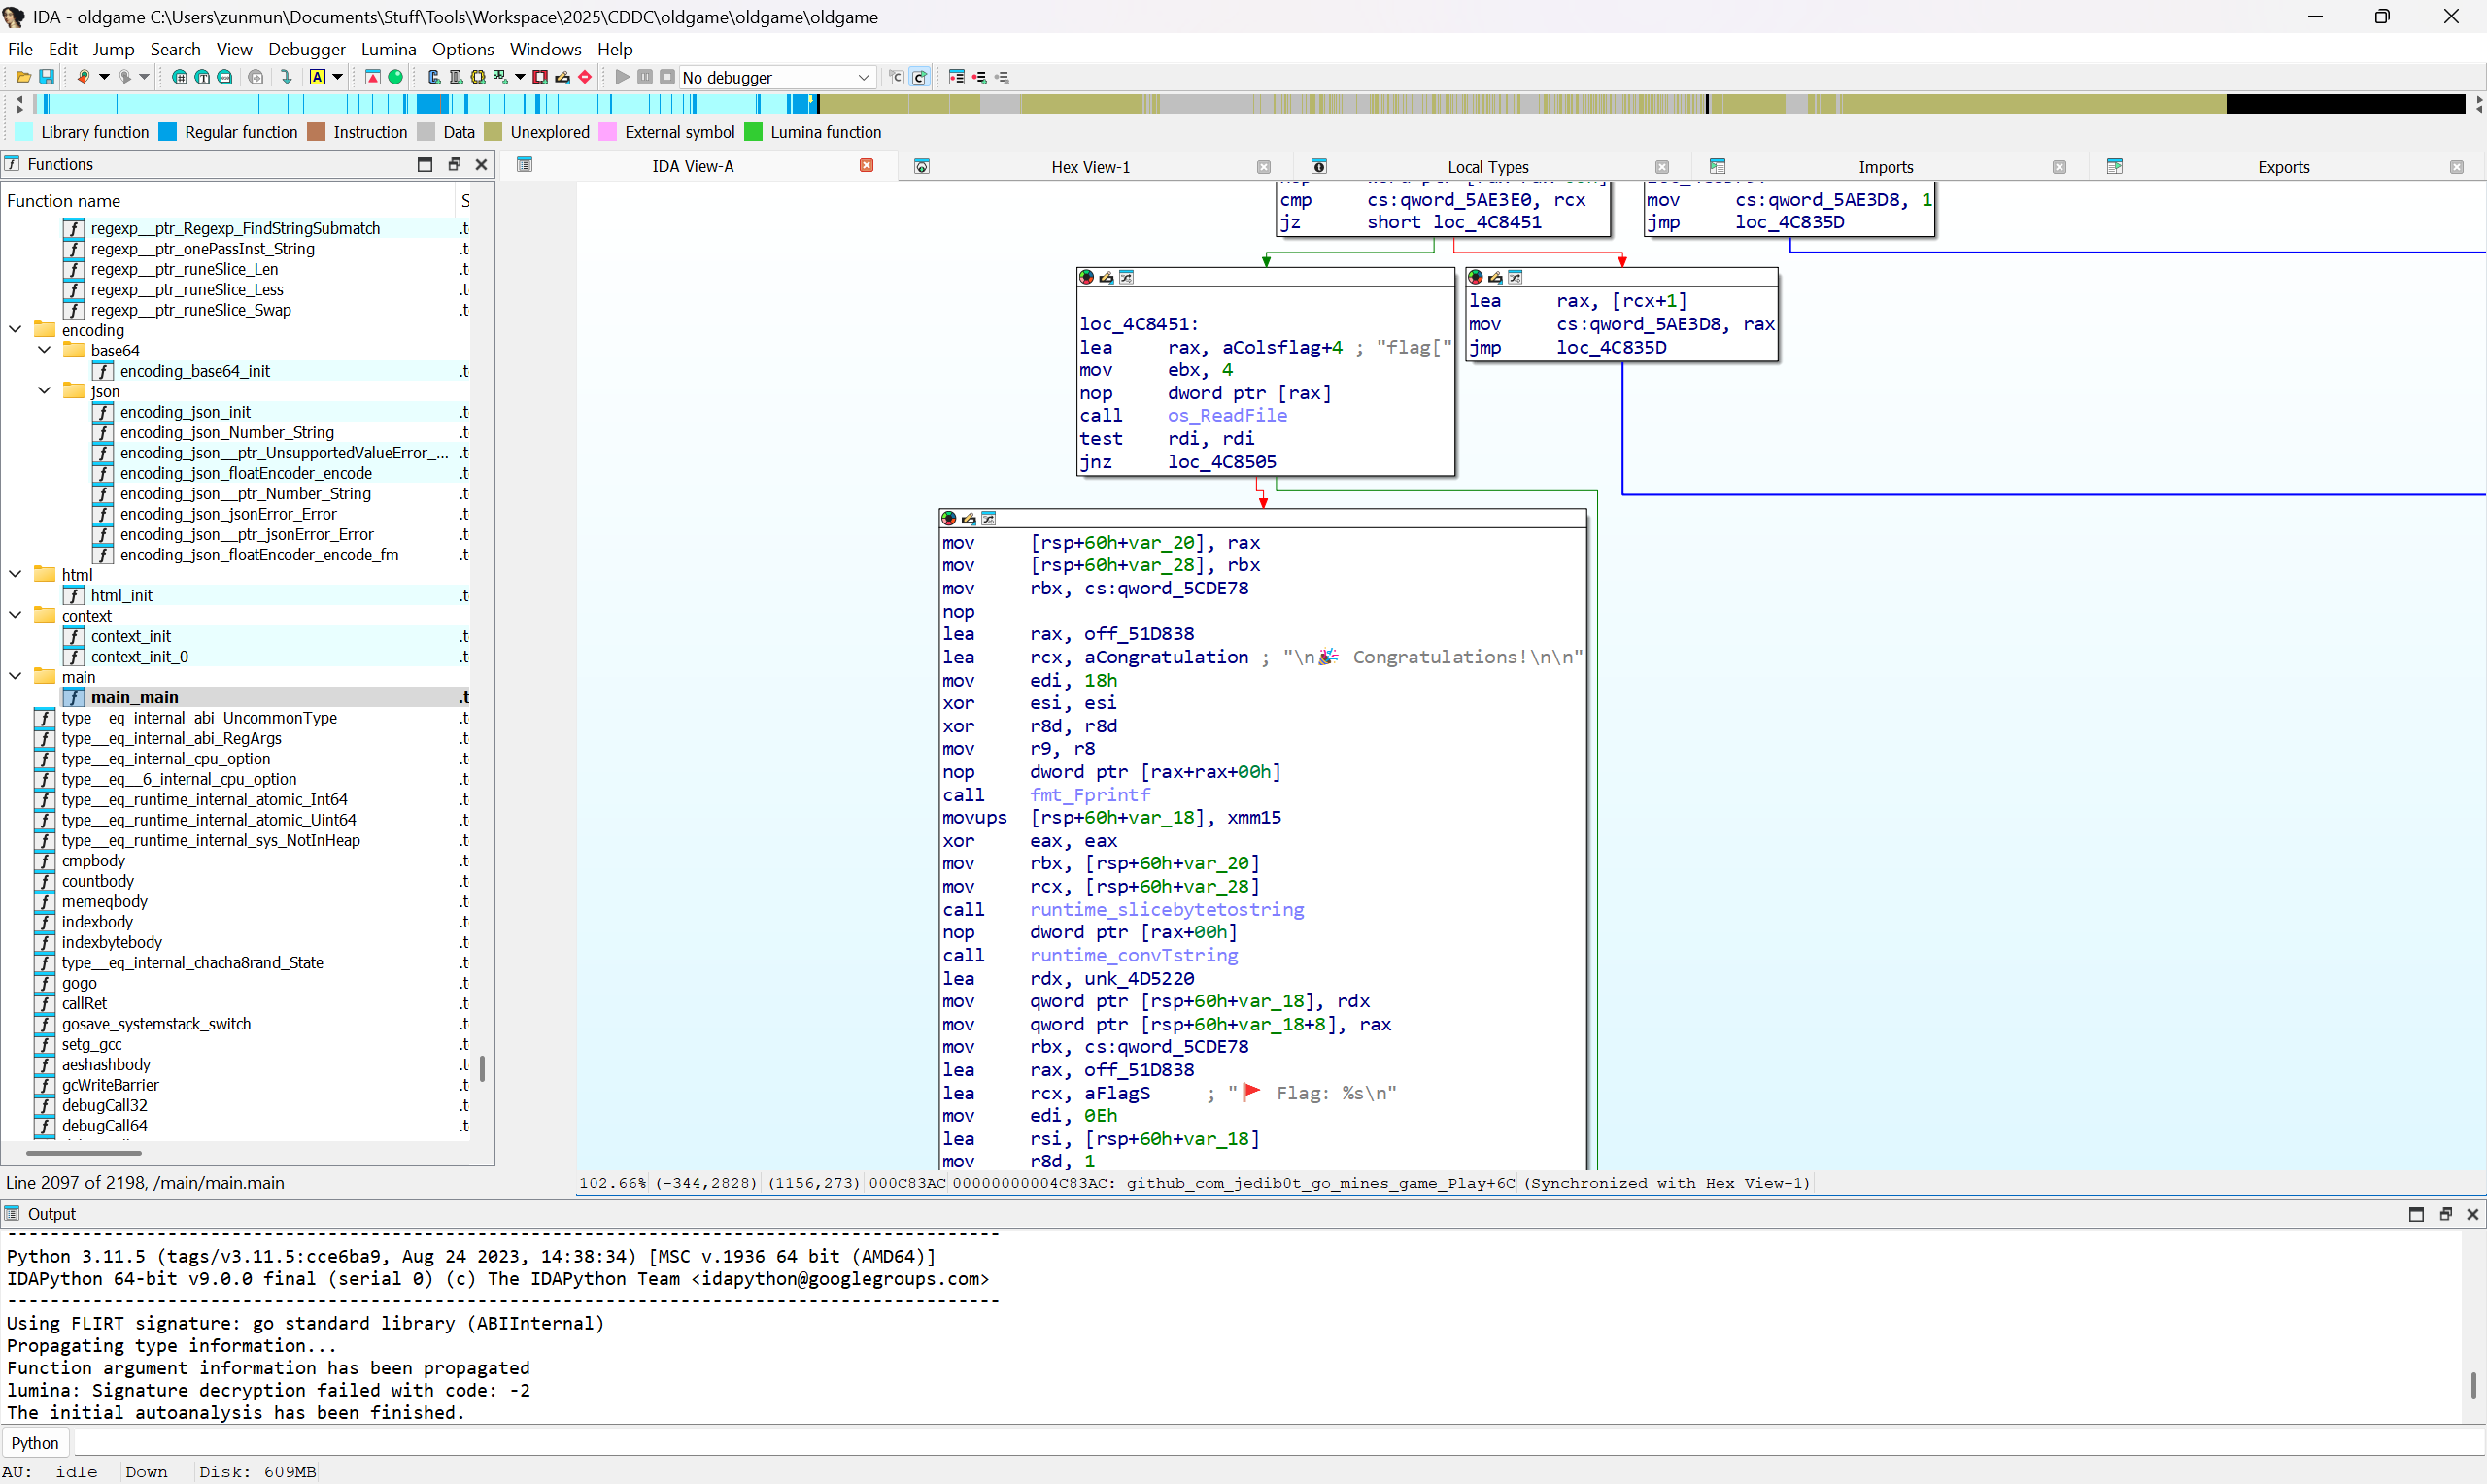Close the Hex View-1 tab
Viewport: 2487px width, 1484px height.
(1263, 167)
